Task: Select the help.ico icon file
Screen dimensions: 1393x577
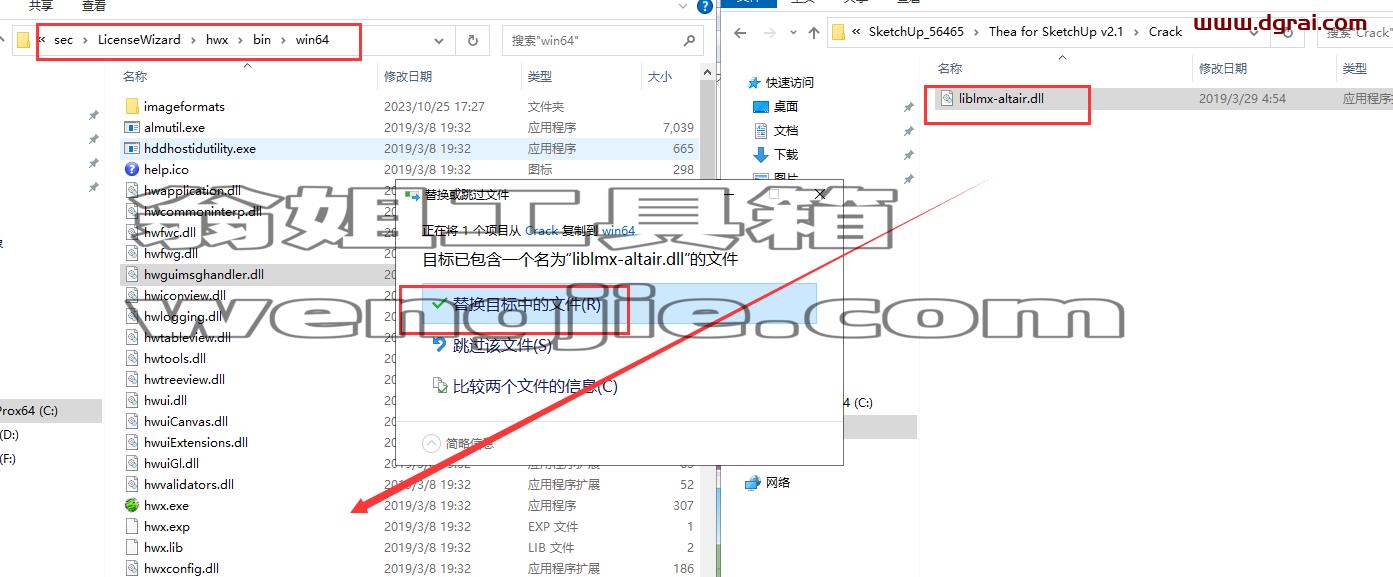Action: pyautogui.click(x=132, y=169)
